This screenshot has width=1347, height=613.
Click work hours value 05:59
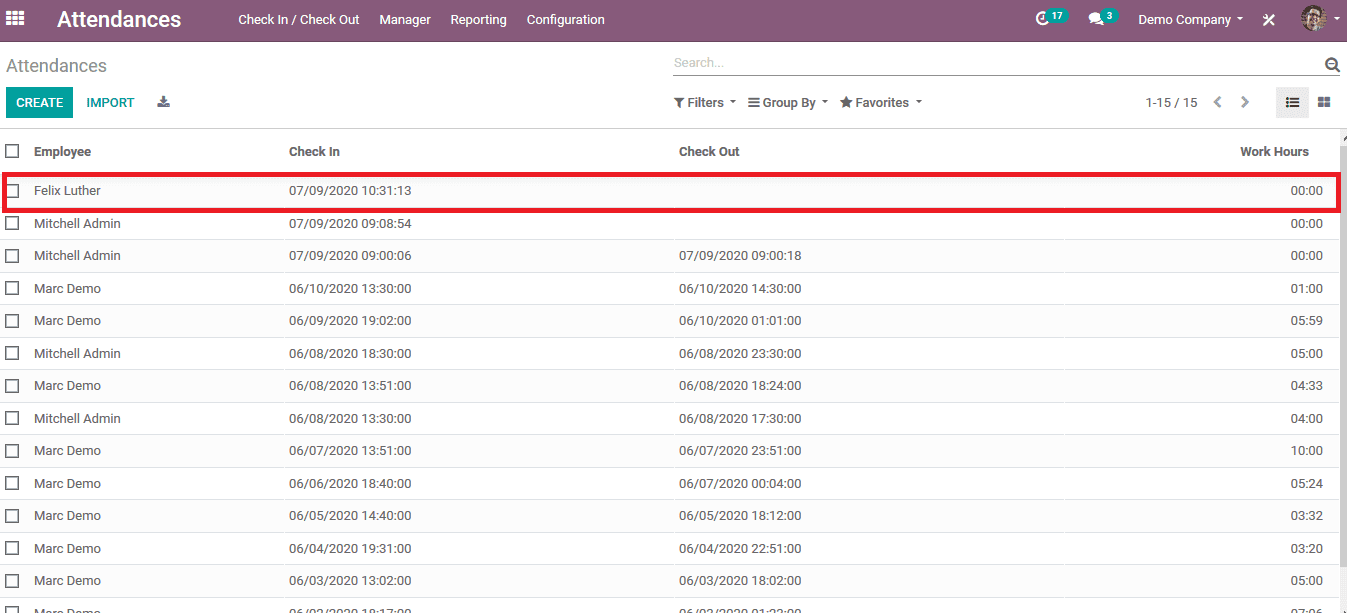1306,321
